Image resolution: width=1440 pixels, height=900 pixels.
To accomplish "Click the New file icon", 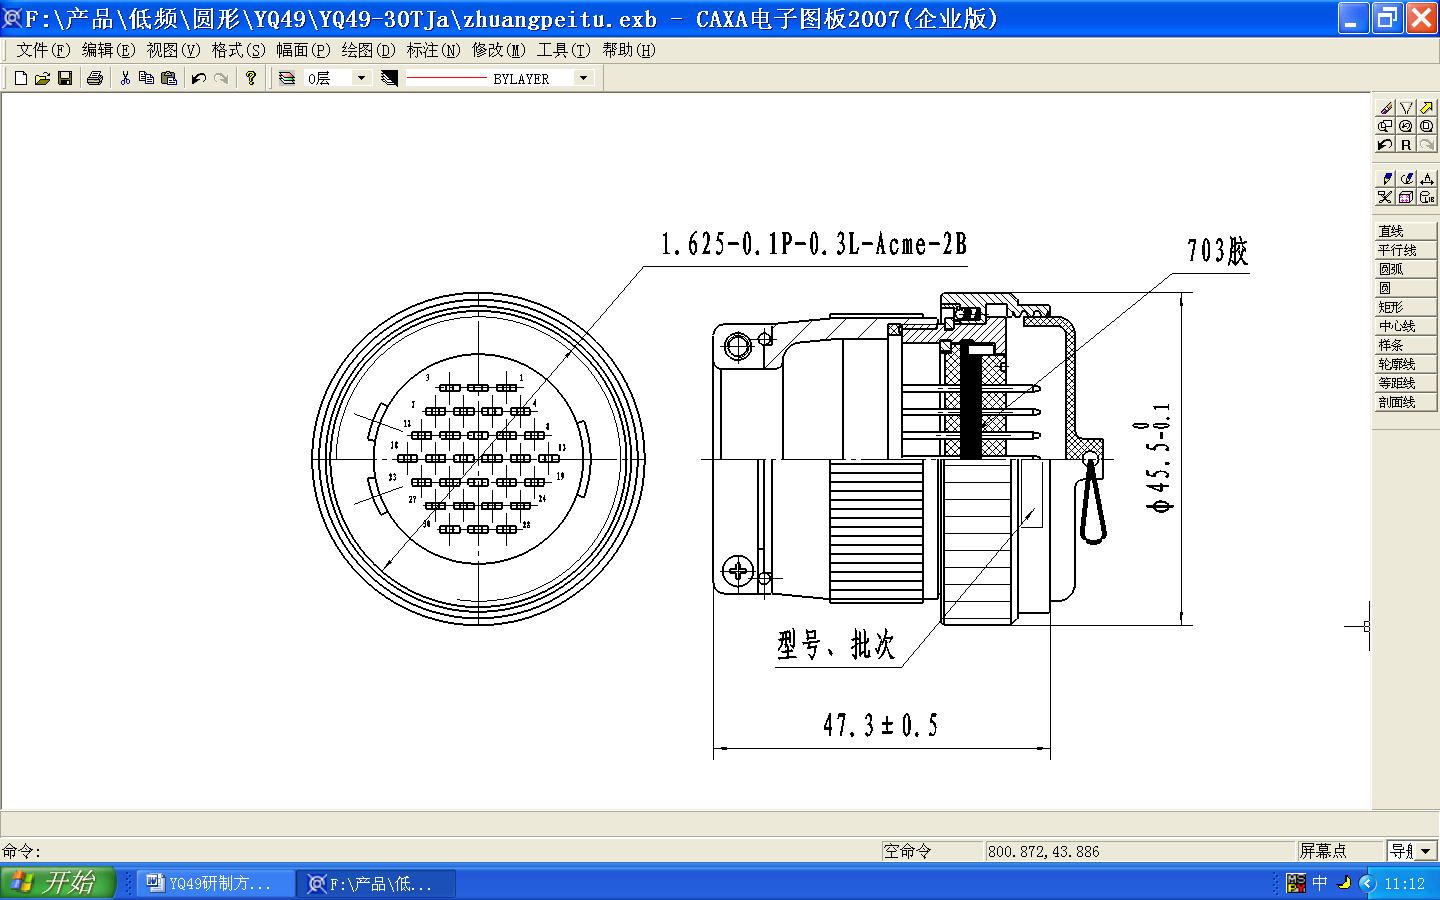I will pos(20,78).
